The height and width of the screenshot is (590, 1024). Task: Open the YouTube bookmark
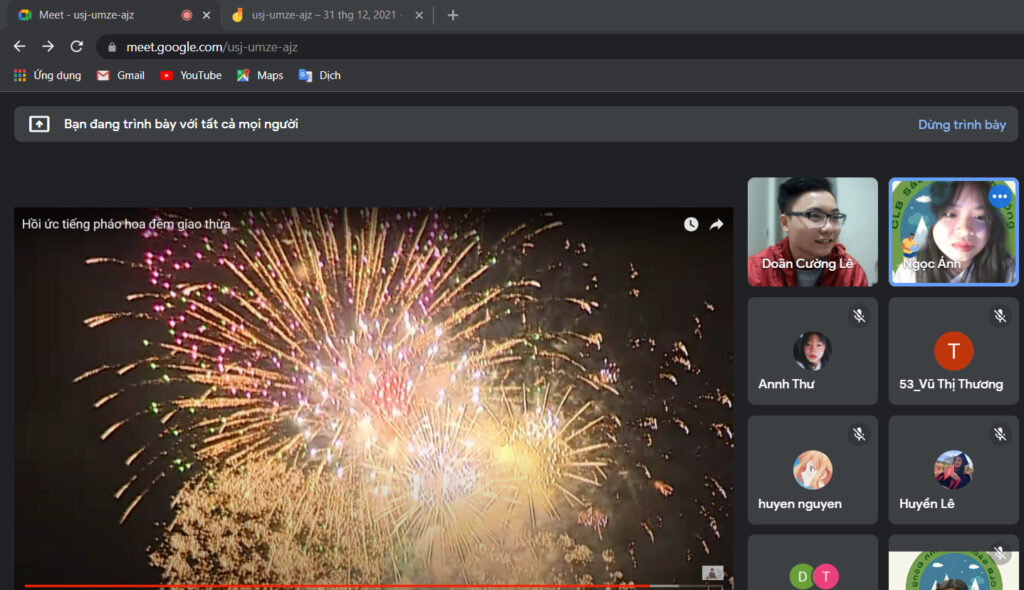pos(190,75)
